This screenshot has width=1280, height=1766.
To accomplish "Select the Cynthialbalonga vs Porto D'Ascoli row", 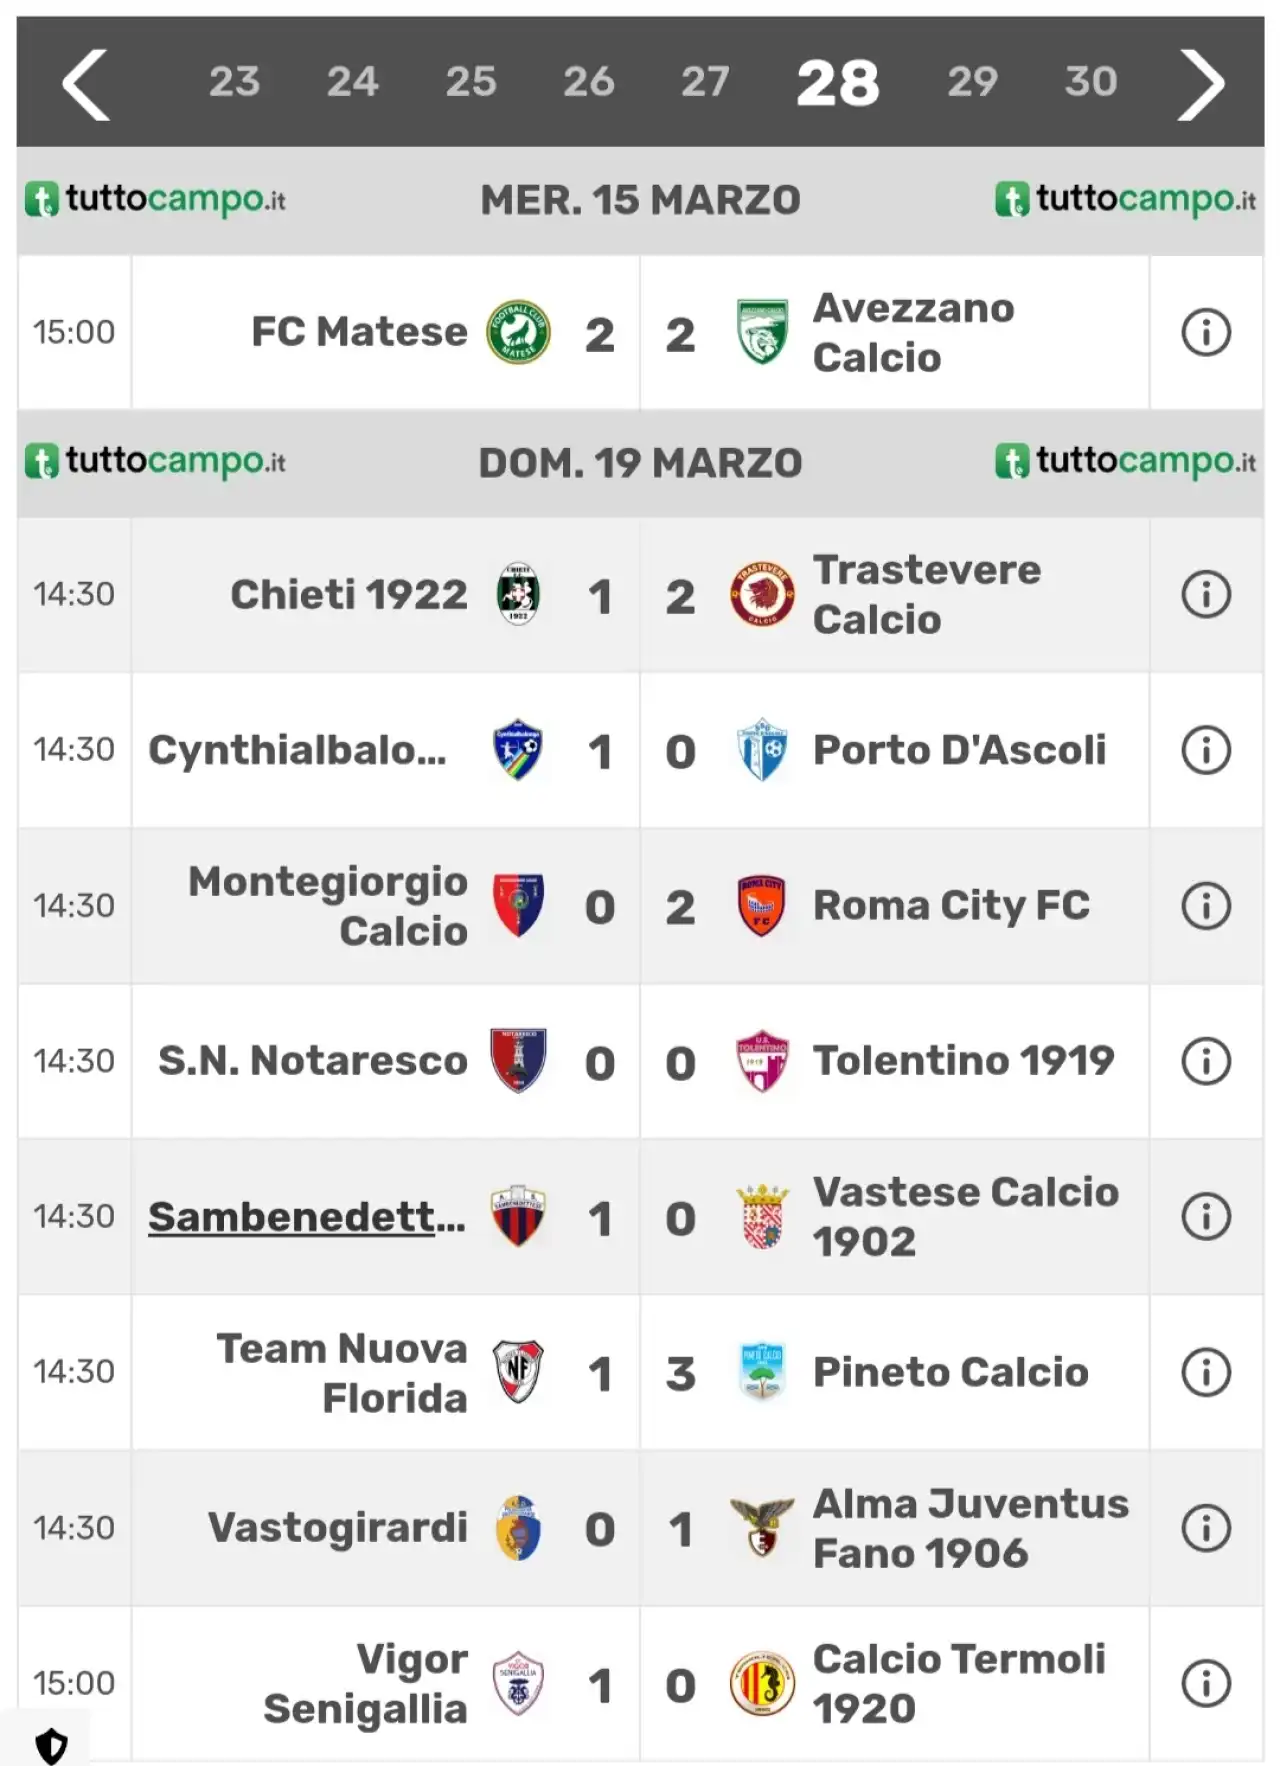I will click(640, 750).
